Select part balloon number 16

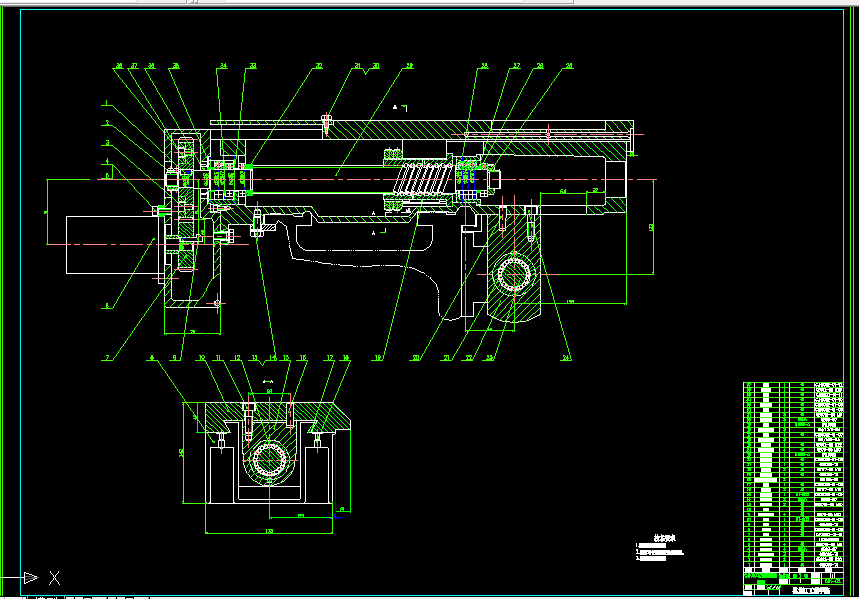click(x=302, y=358)
